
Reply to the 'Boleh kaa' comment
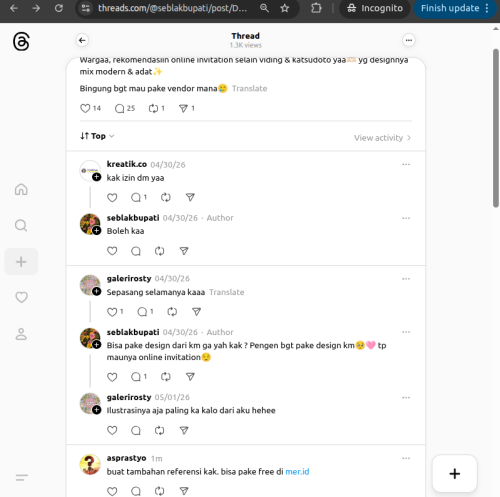tap(136, 251)
